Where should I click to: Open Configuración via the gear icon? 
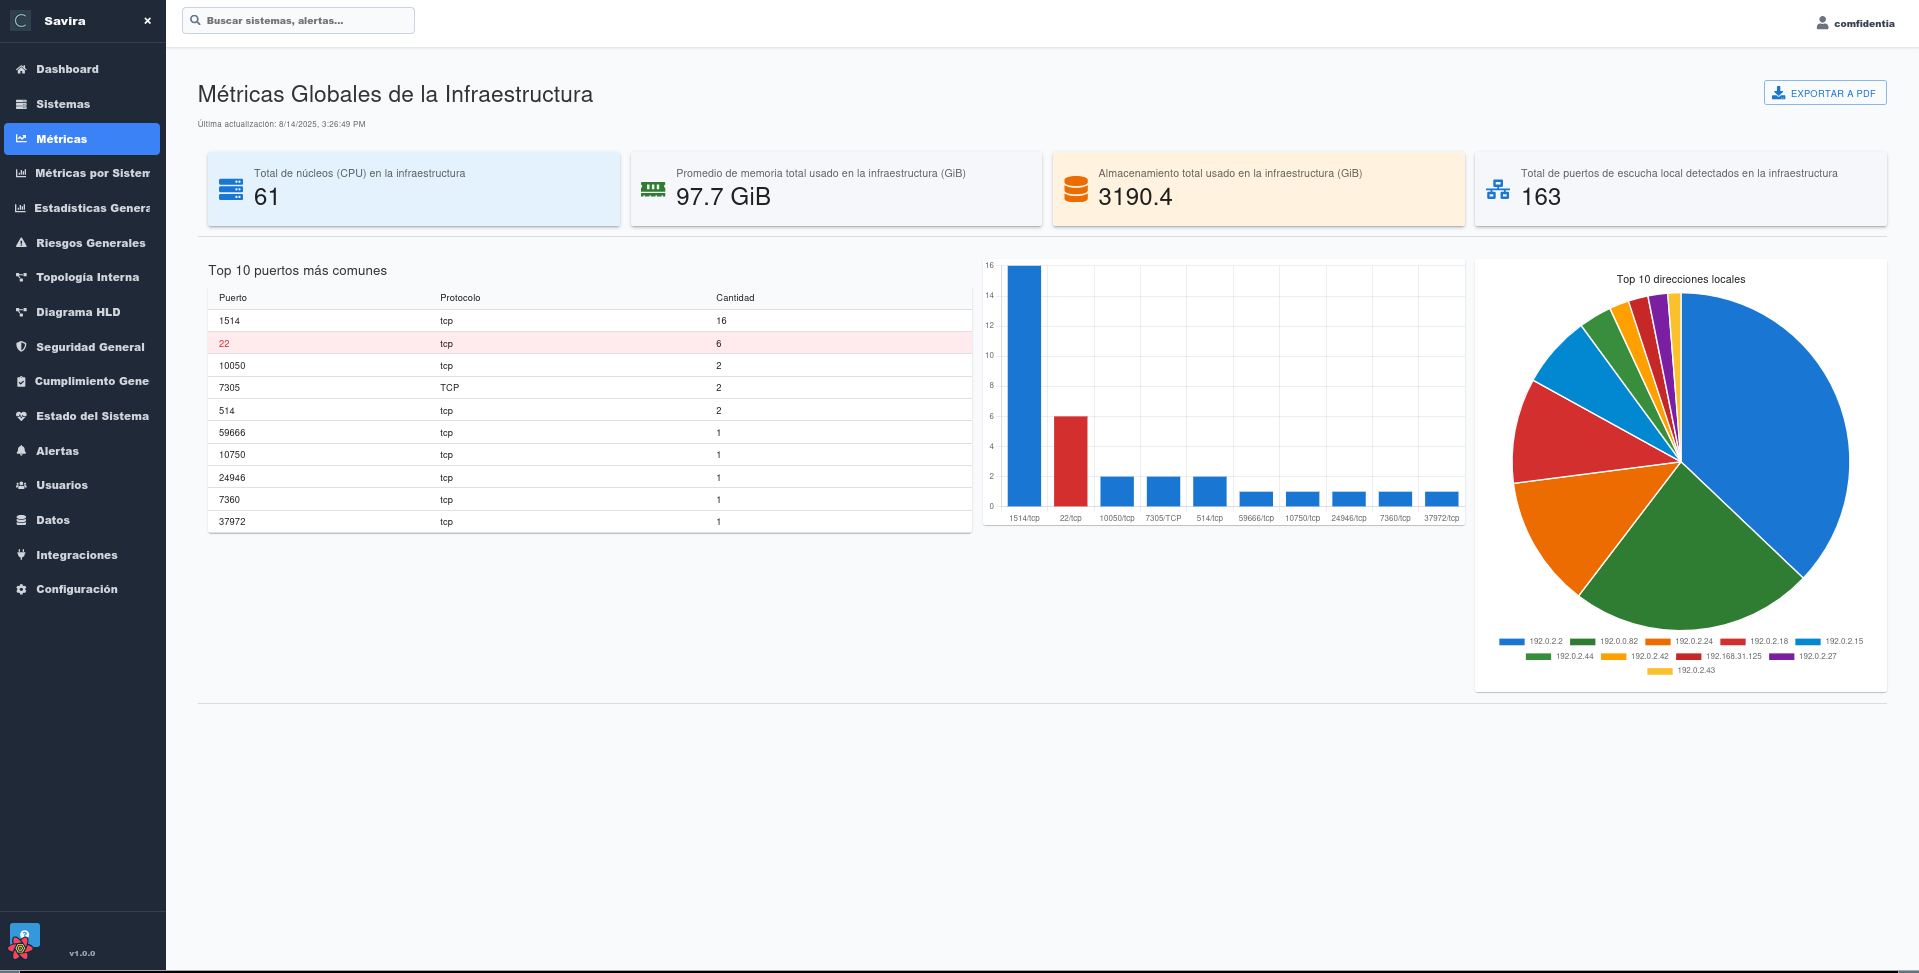click(x=20, y=589)
